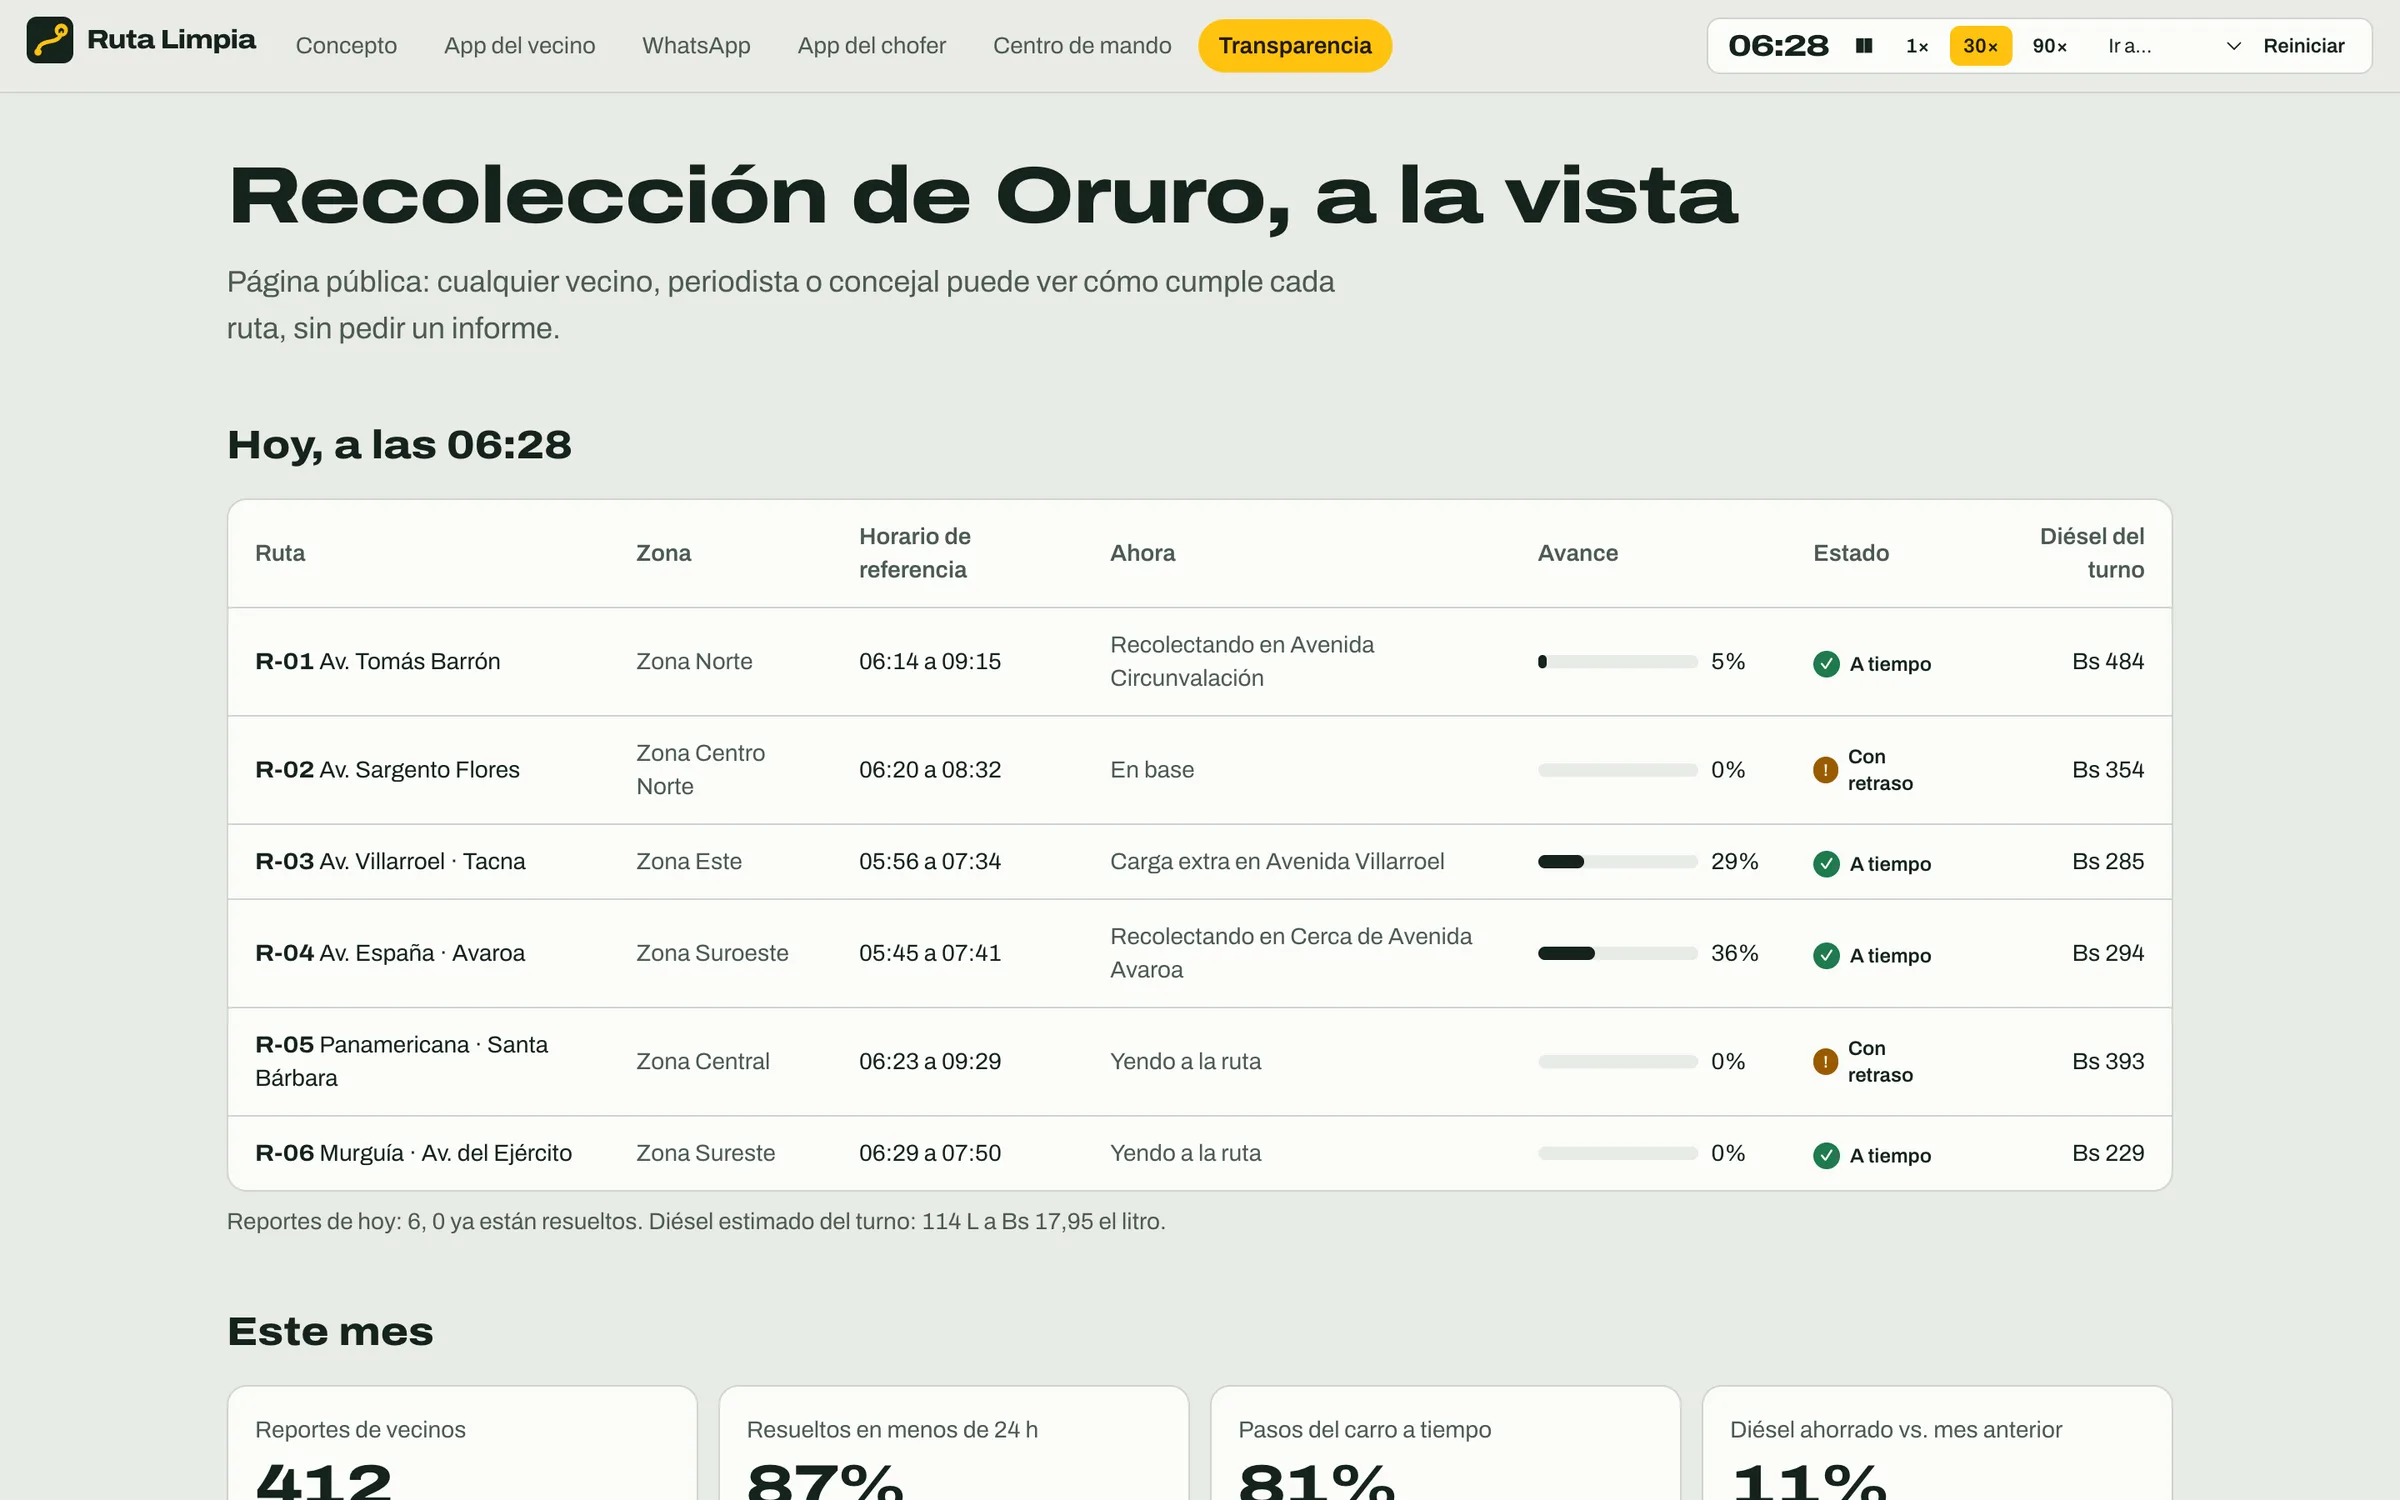
Task: Select the Transparencia tab
Action: coord(1295,46)
